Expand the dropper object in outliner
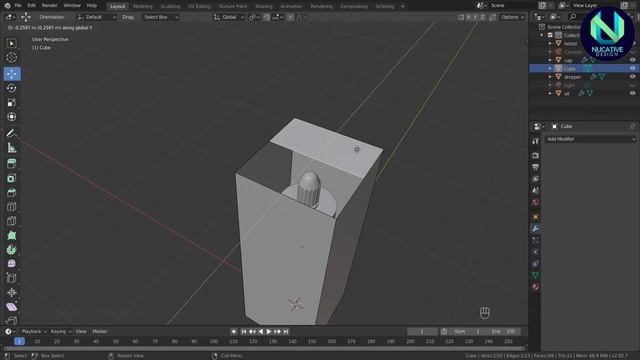Image resolution: width=640 pixels, height=360 pixels. pyautogui.click(x=550, y=77)
